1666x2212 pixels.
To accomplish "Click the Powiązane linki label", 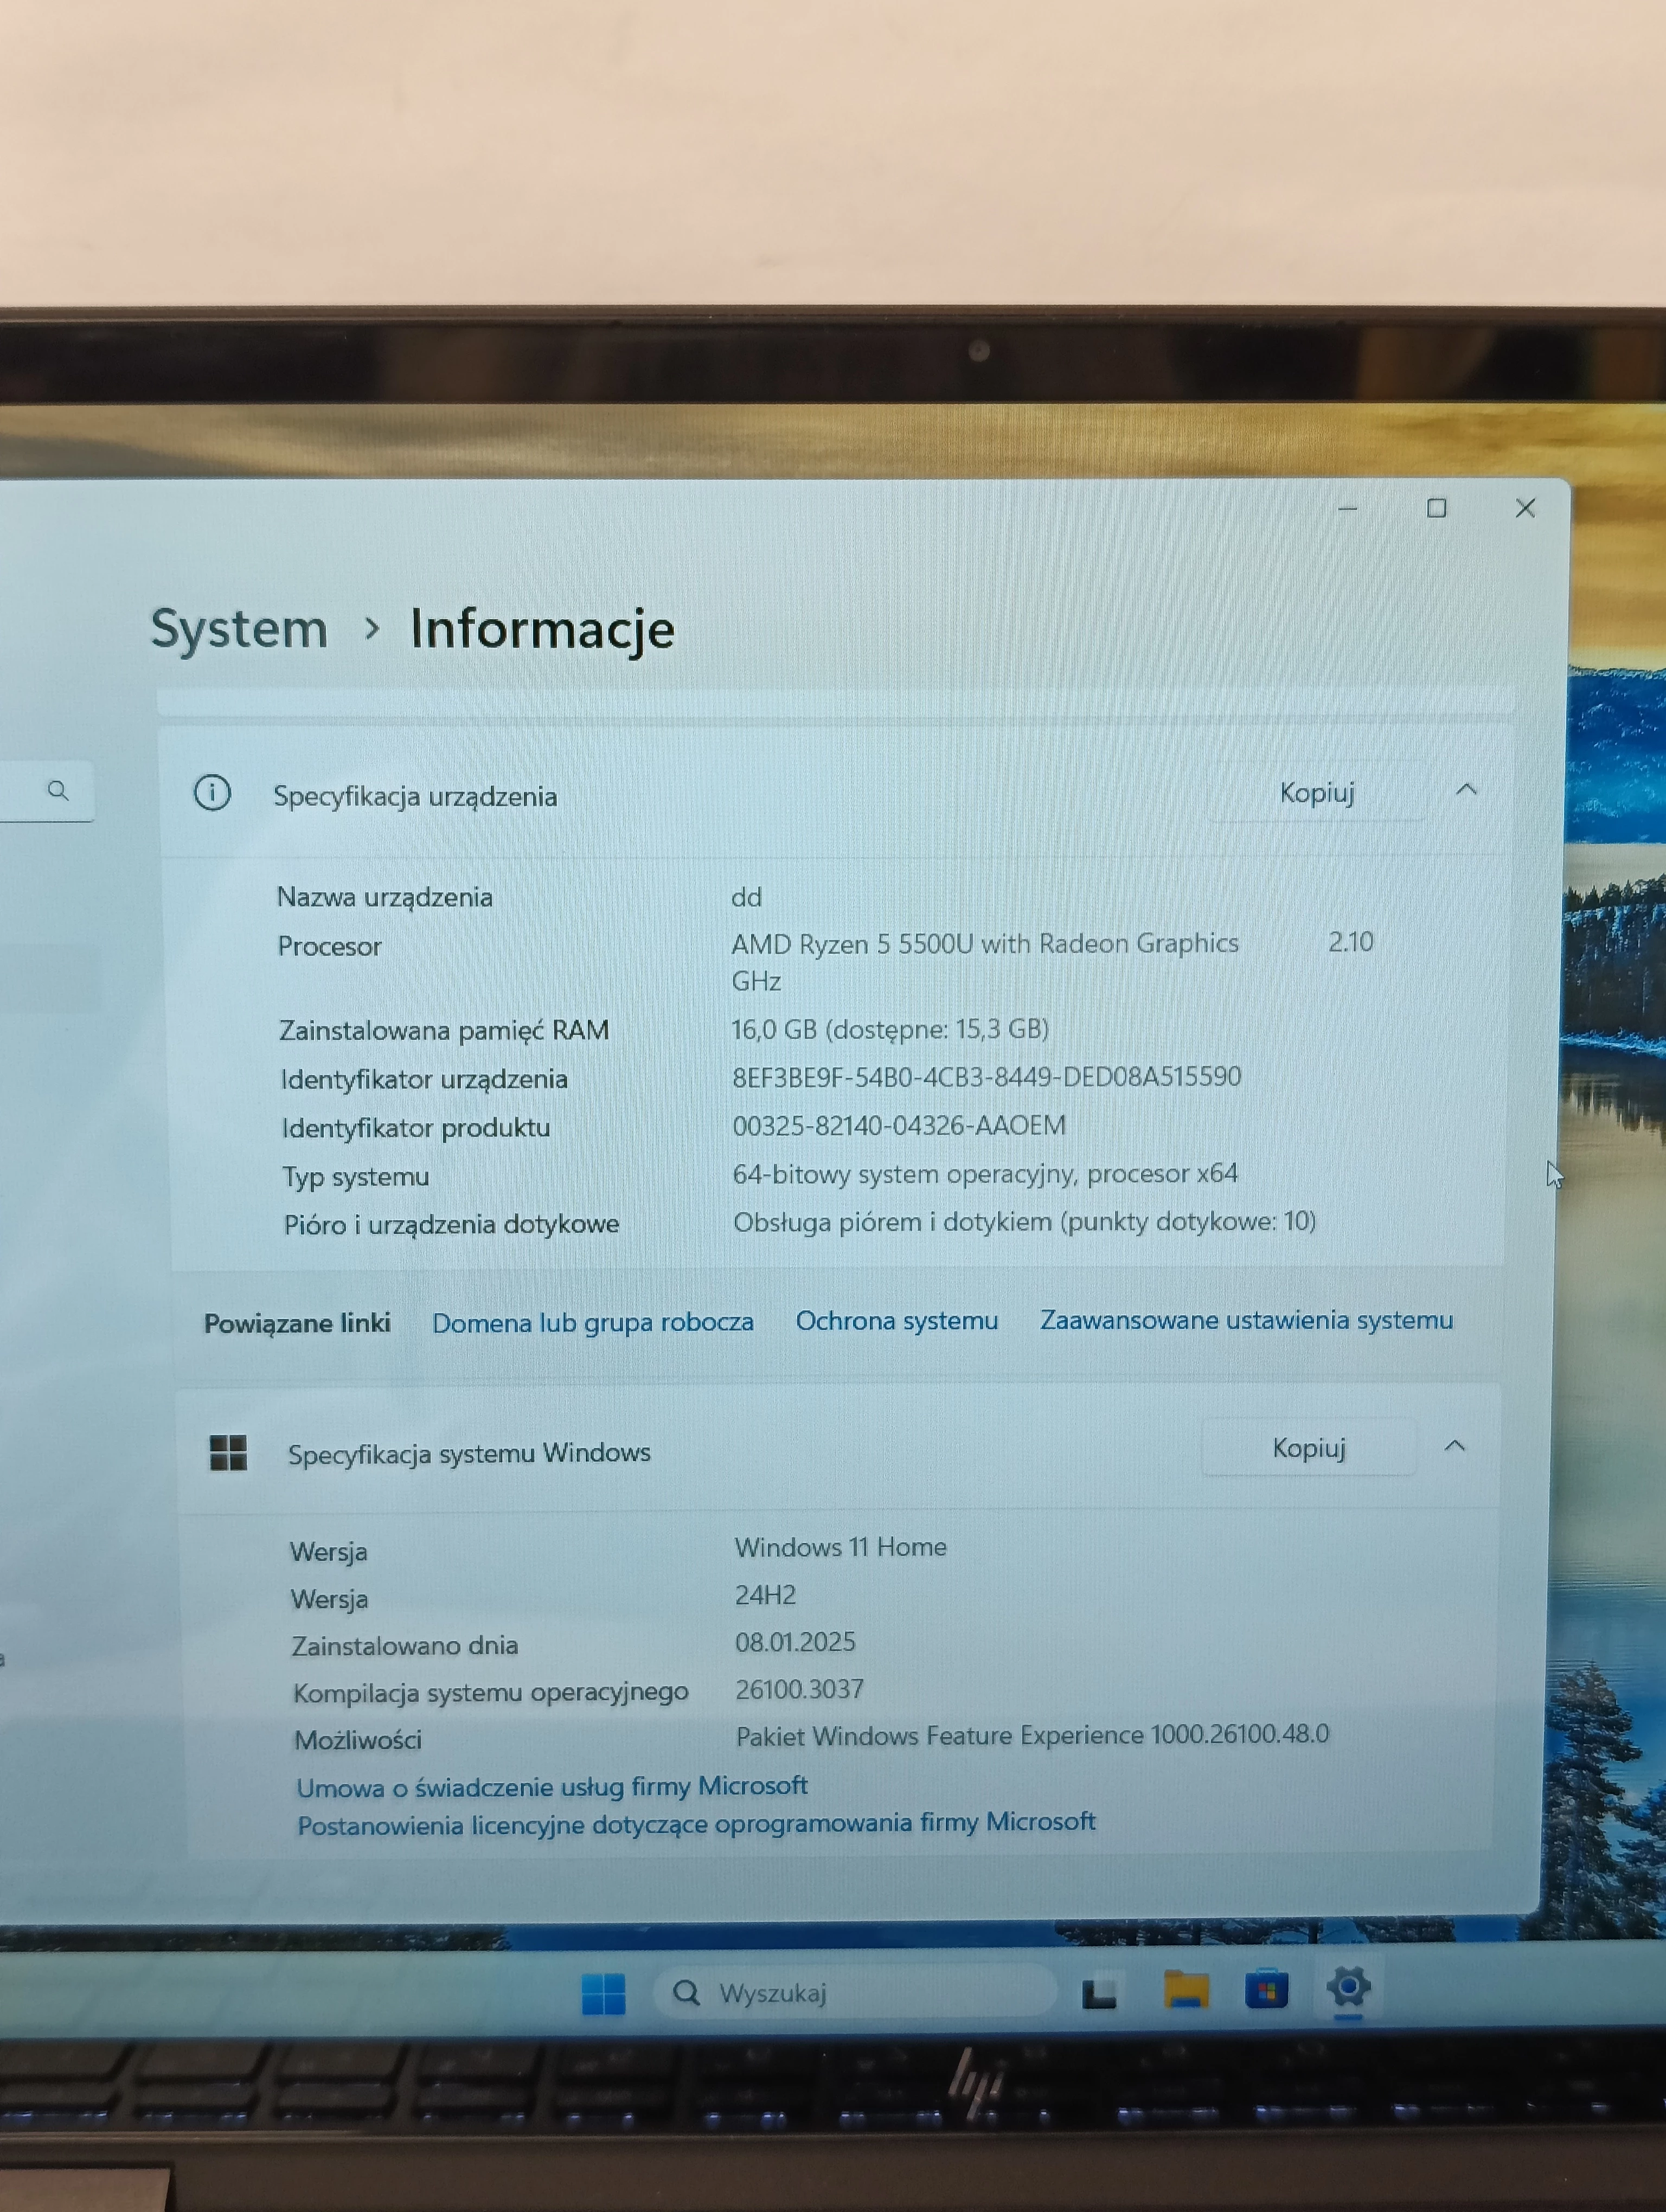I will (297, 1324).
